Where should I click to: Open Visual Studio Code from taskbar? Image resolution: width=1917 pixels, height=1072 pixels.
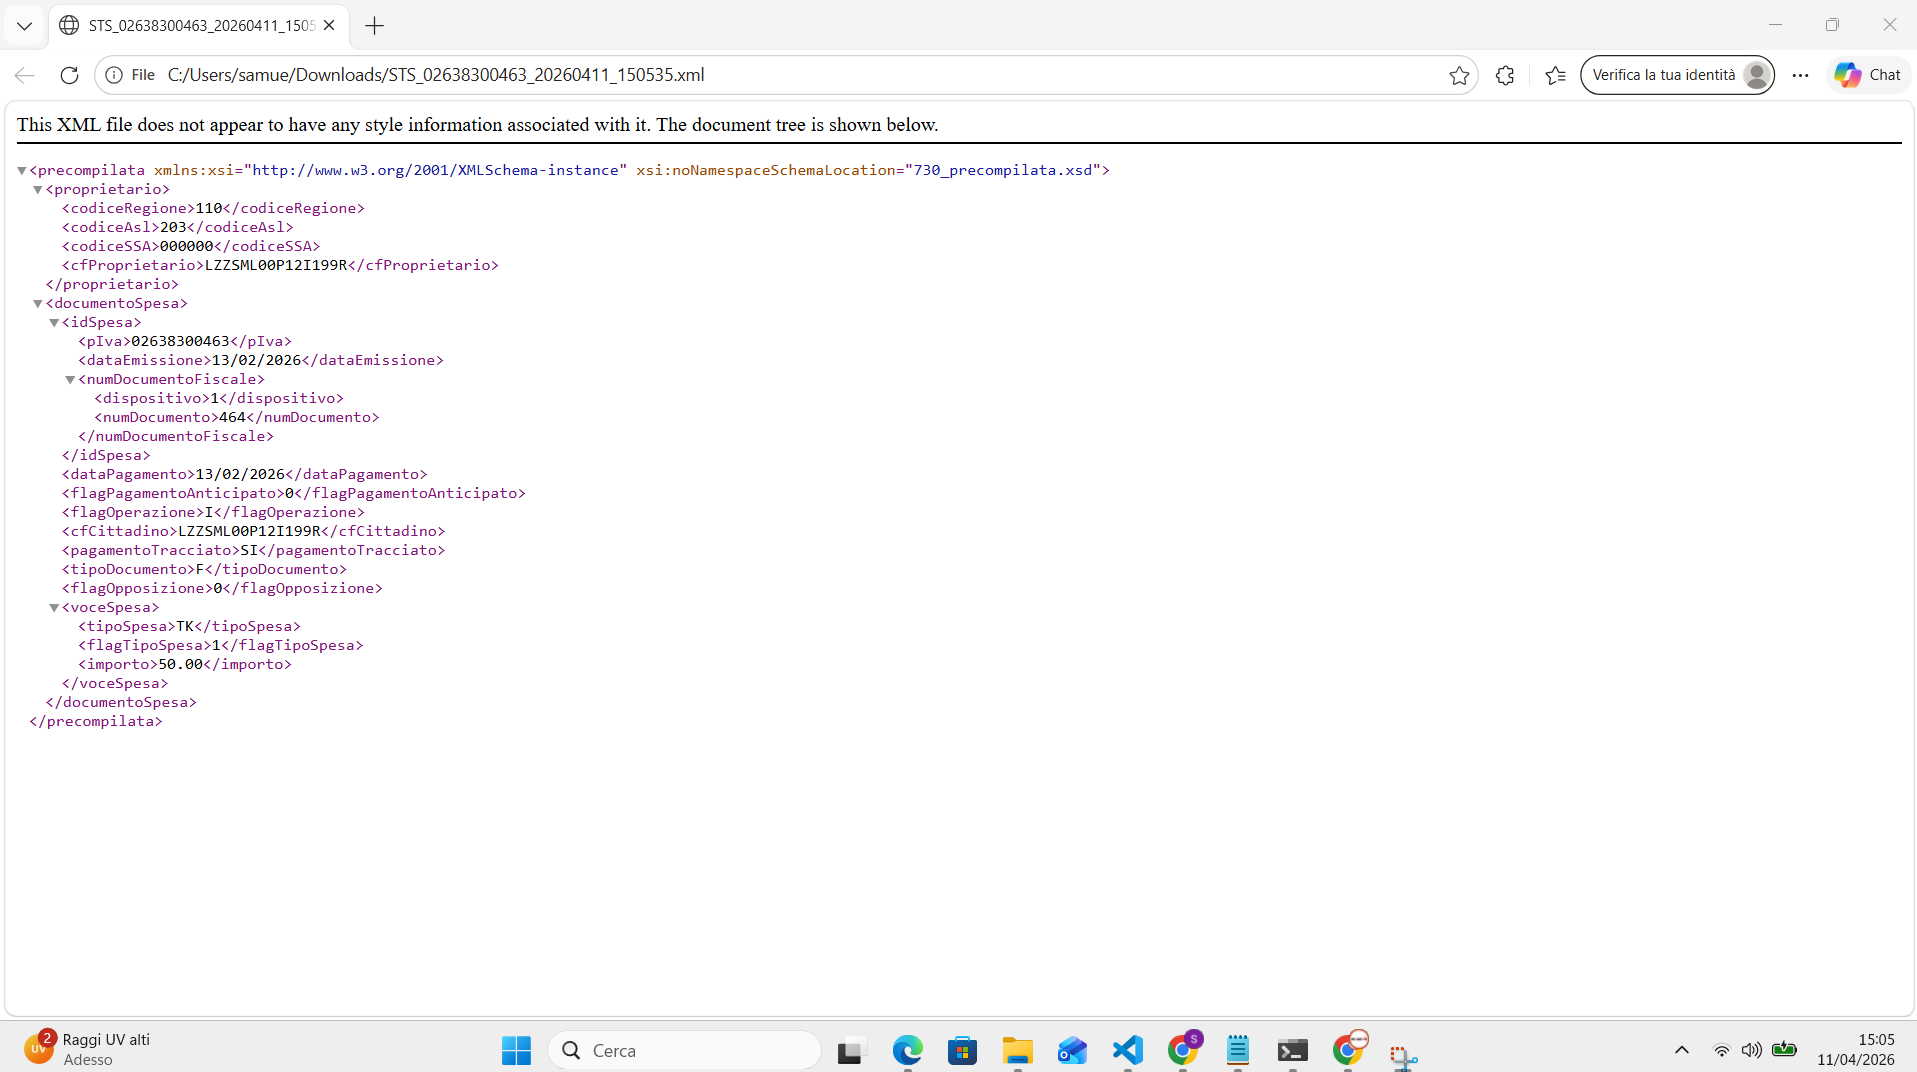coord(1128,1050)
